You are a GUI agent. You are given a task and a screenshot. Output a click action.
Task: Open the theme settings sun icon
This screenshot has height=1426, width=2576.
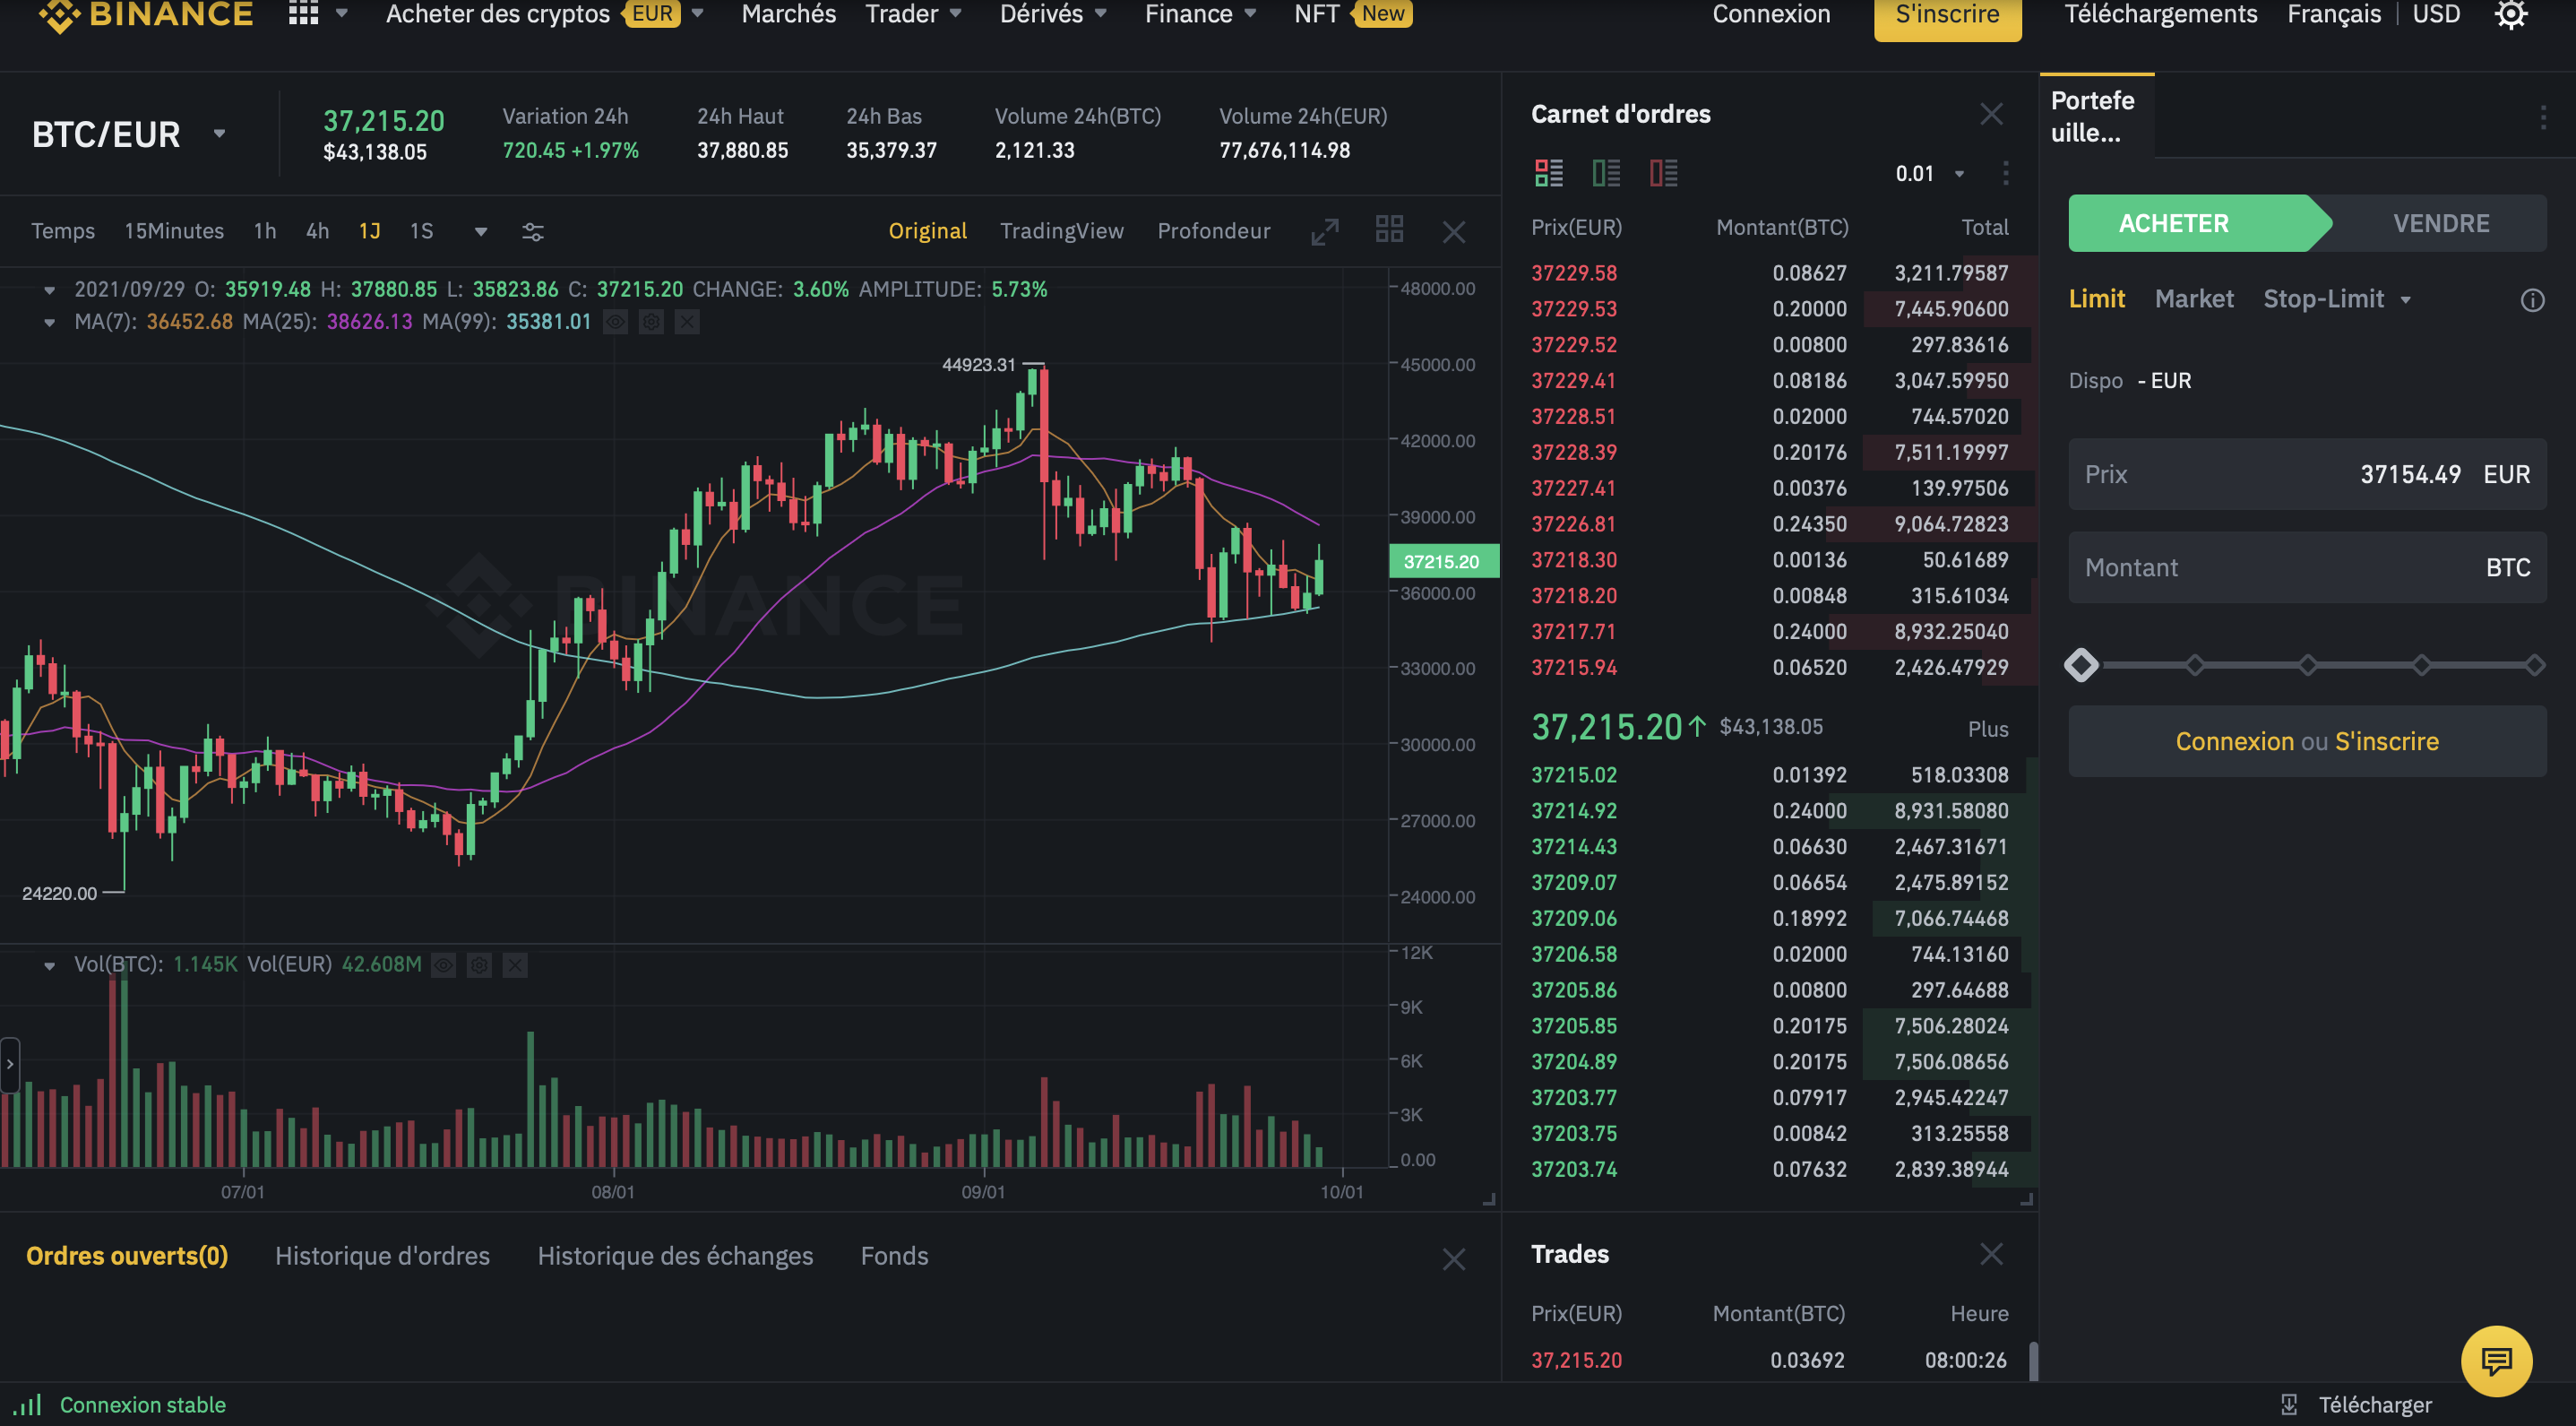[x=2510, y=14]
